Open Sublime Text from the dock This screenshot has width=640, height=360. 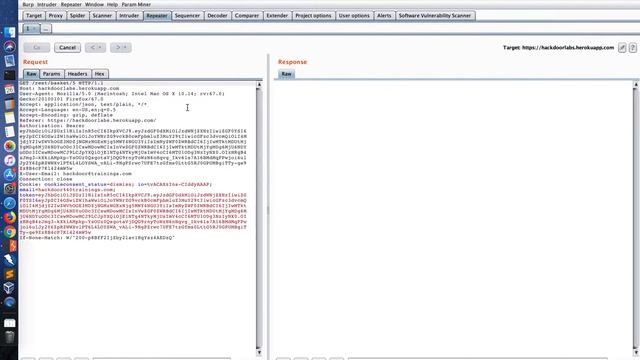pyautogui.click(x=9, y=274)
